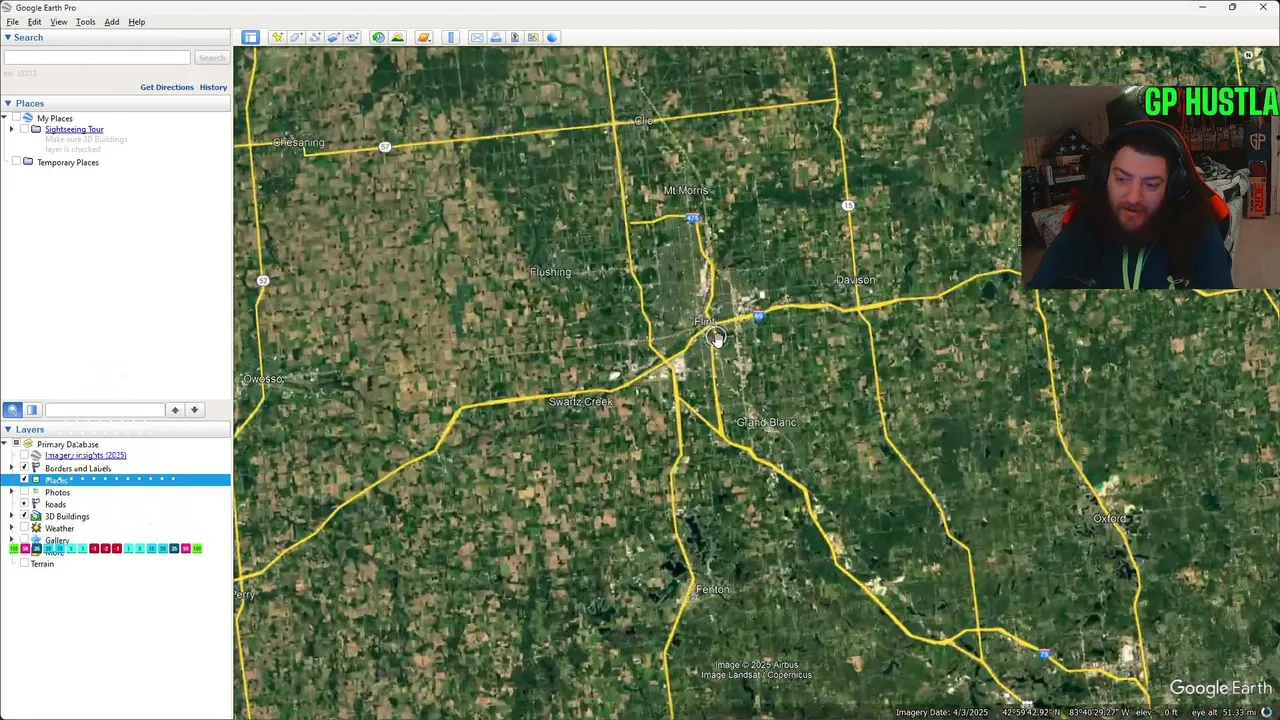This screenshot has width=1280, height=720.
Task: Toggle sunlight across the landscape
Action: tap(397, 37)
